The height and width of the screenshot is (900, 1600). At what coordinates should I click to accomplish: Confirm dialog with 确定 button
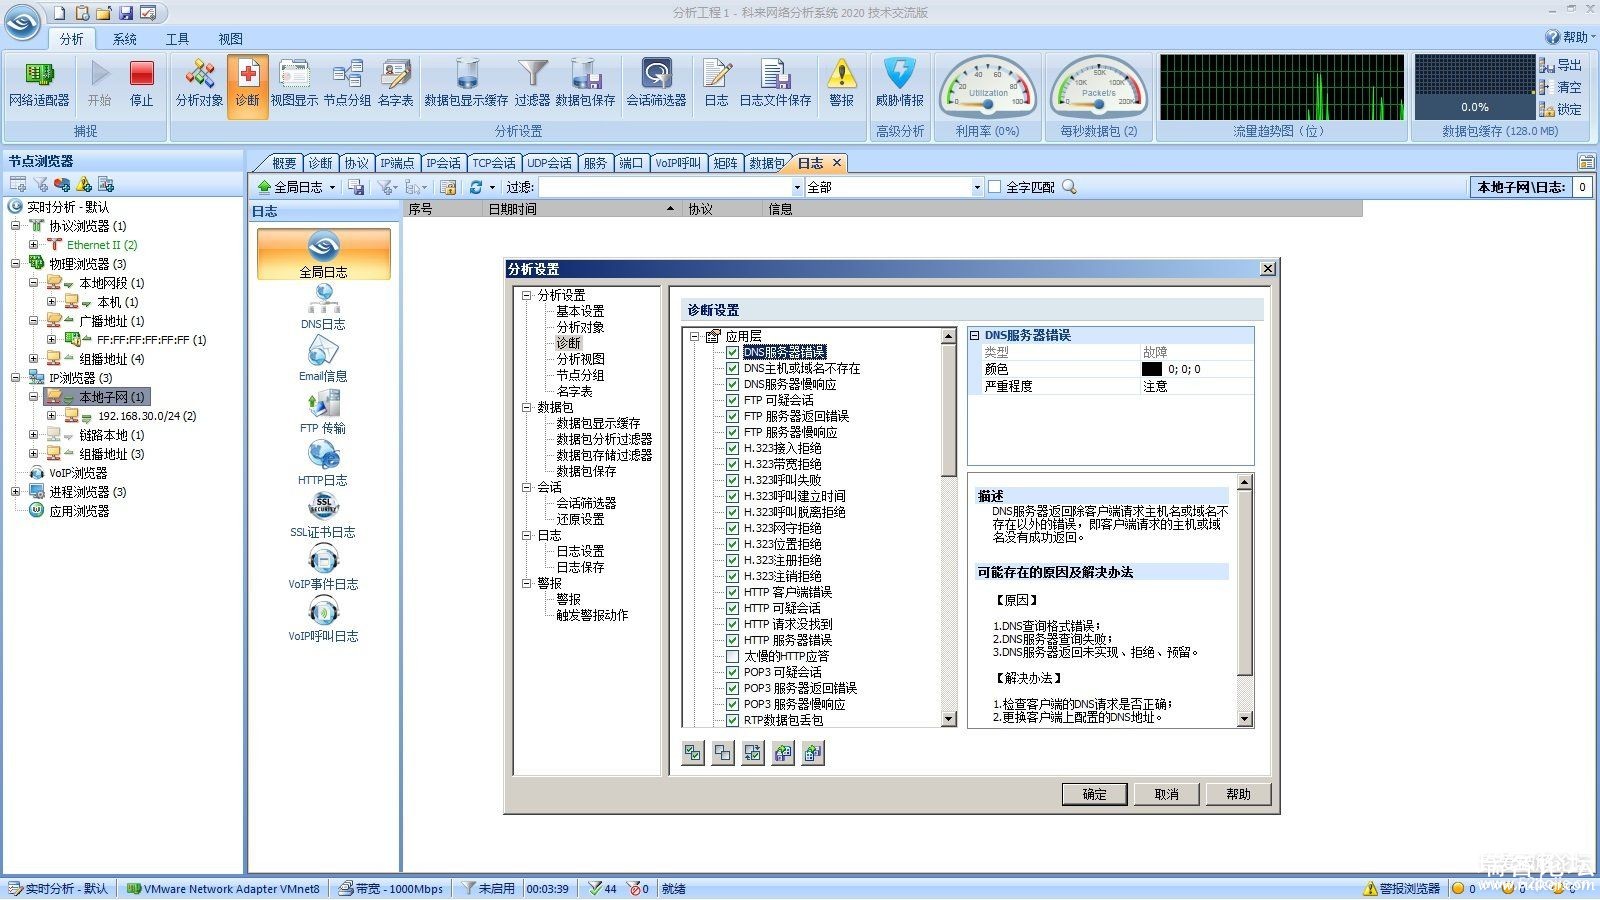pos(1094,794)
